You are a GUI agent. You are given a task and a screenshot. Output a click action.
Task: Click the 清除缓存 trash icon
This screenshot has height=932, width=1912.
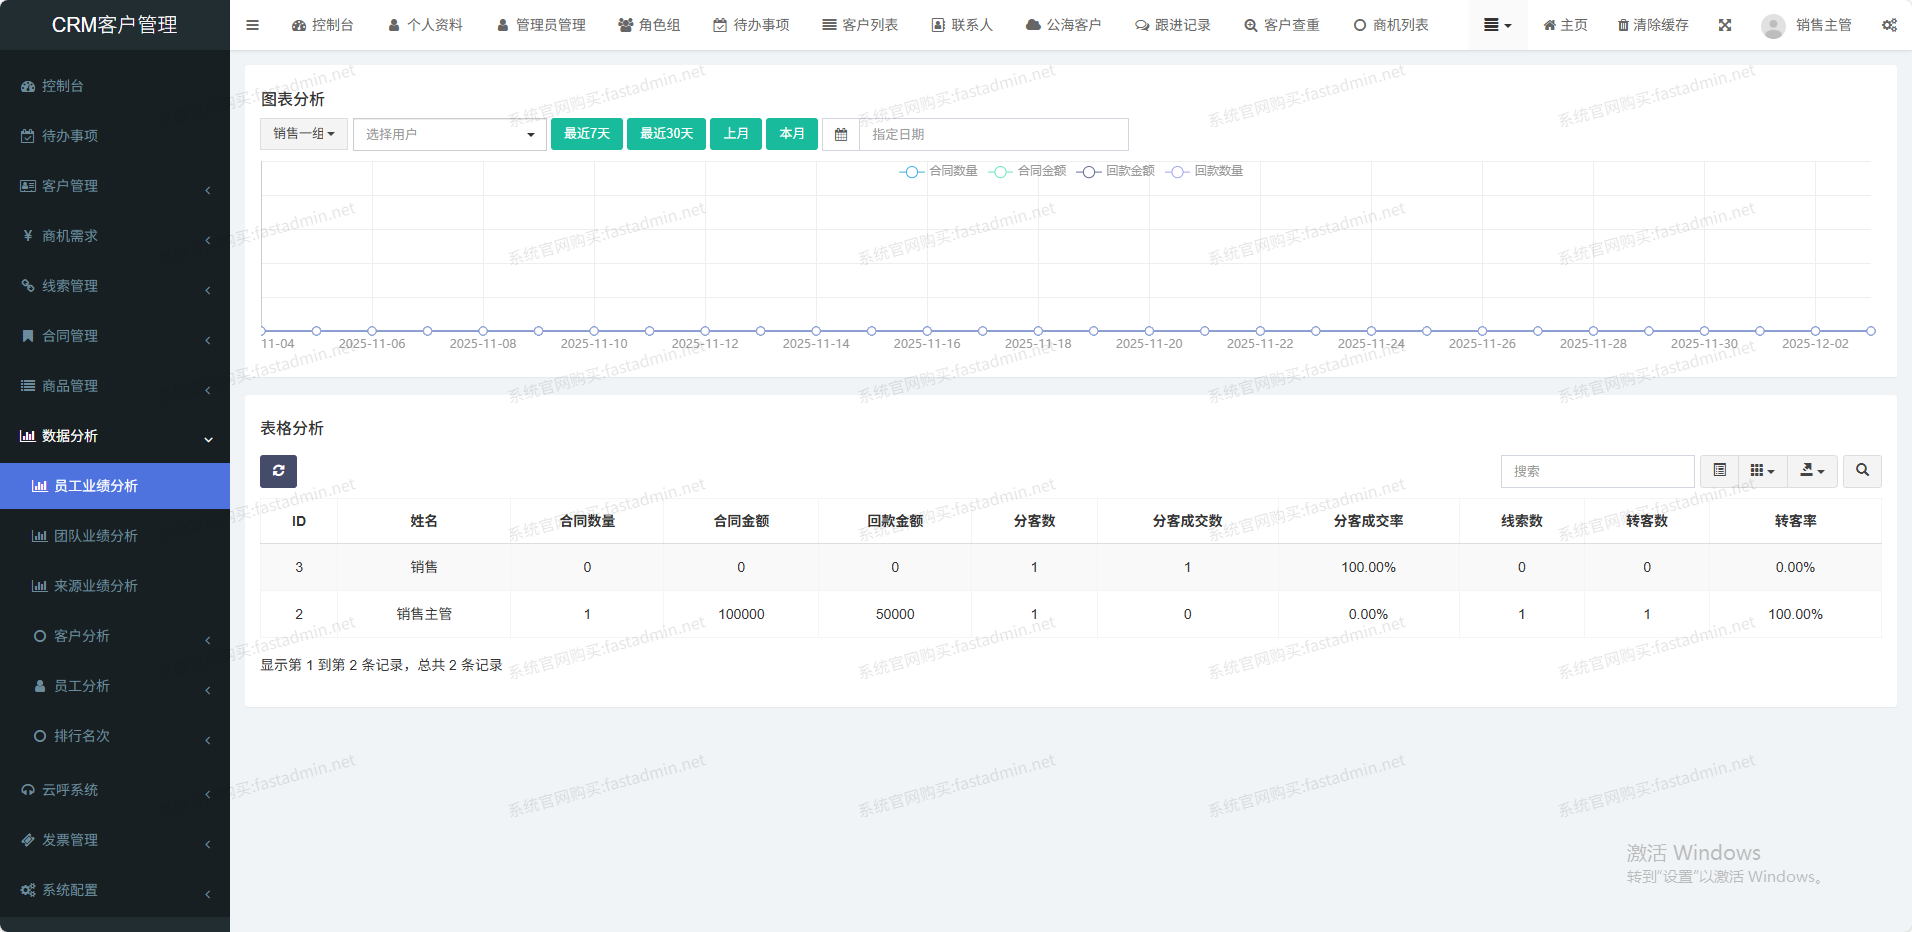click(1623, 25)
